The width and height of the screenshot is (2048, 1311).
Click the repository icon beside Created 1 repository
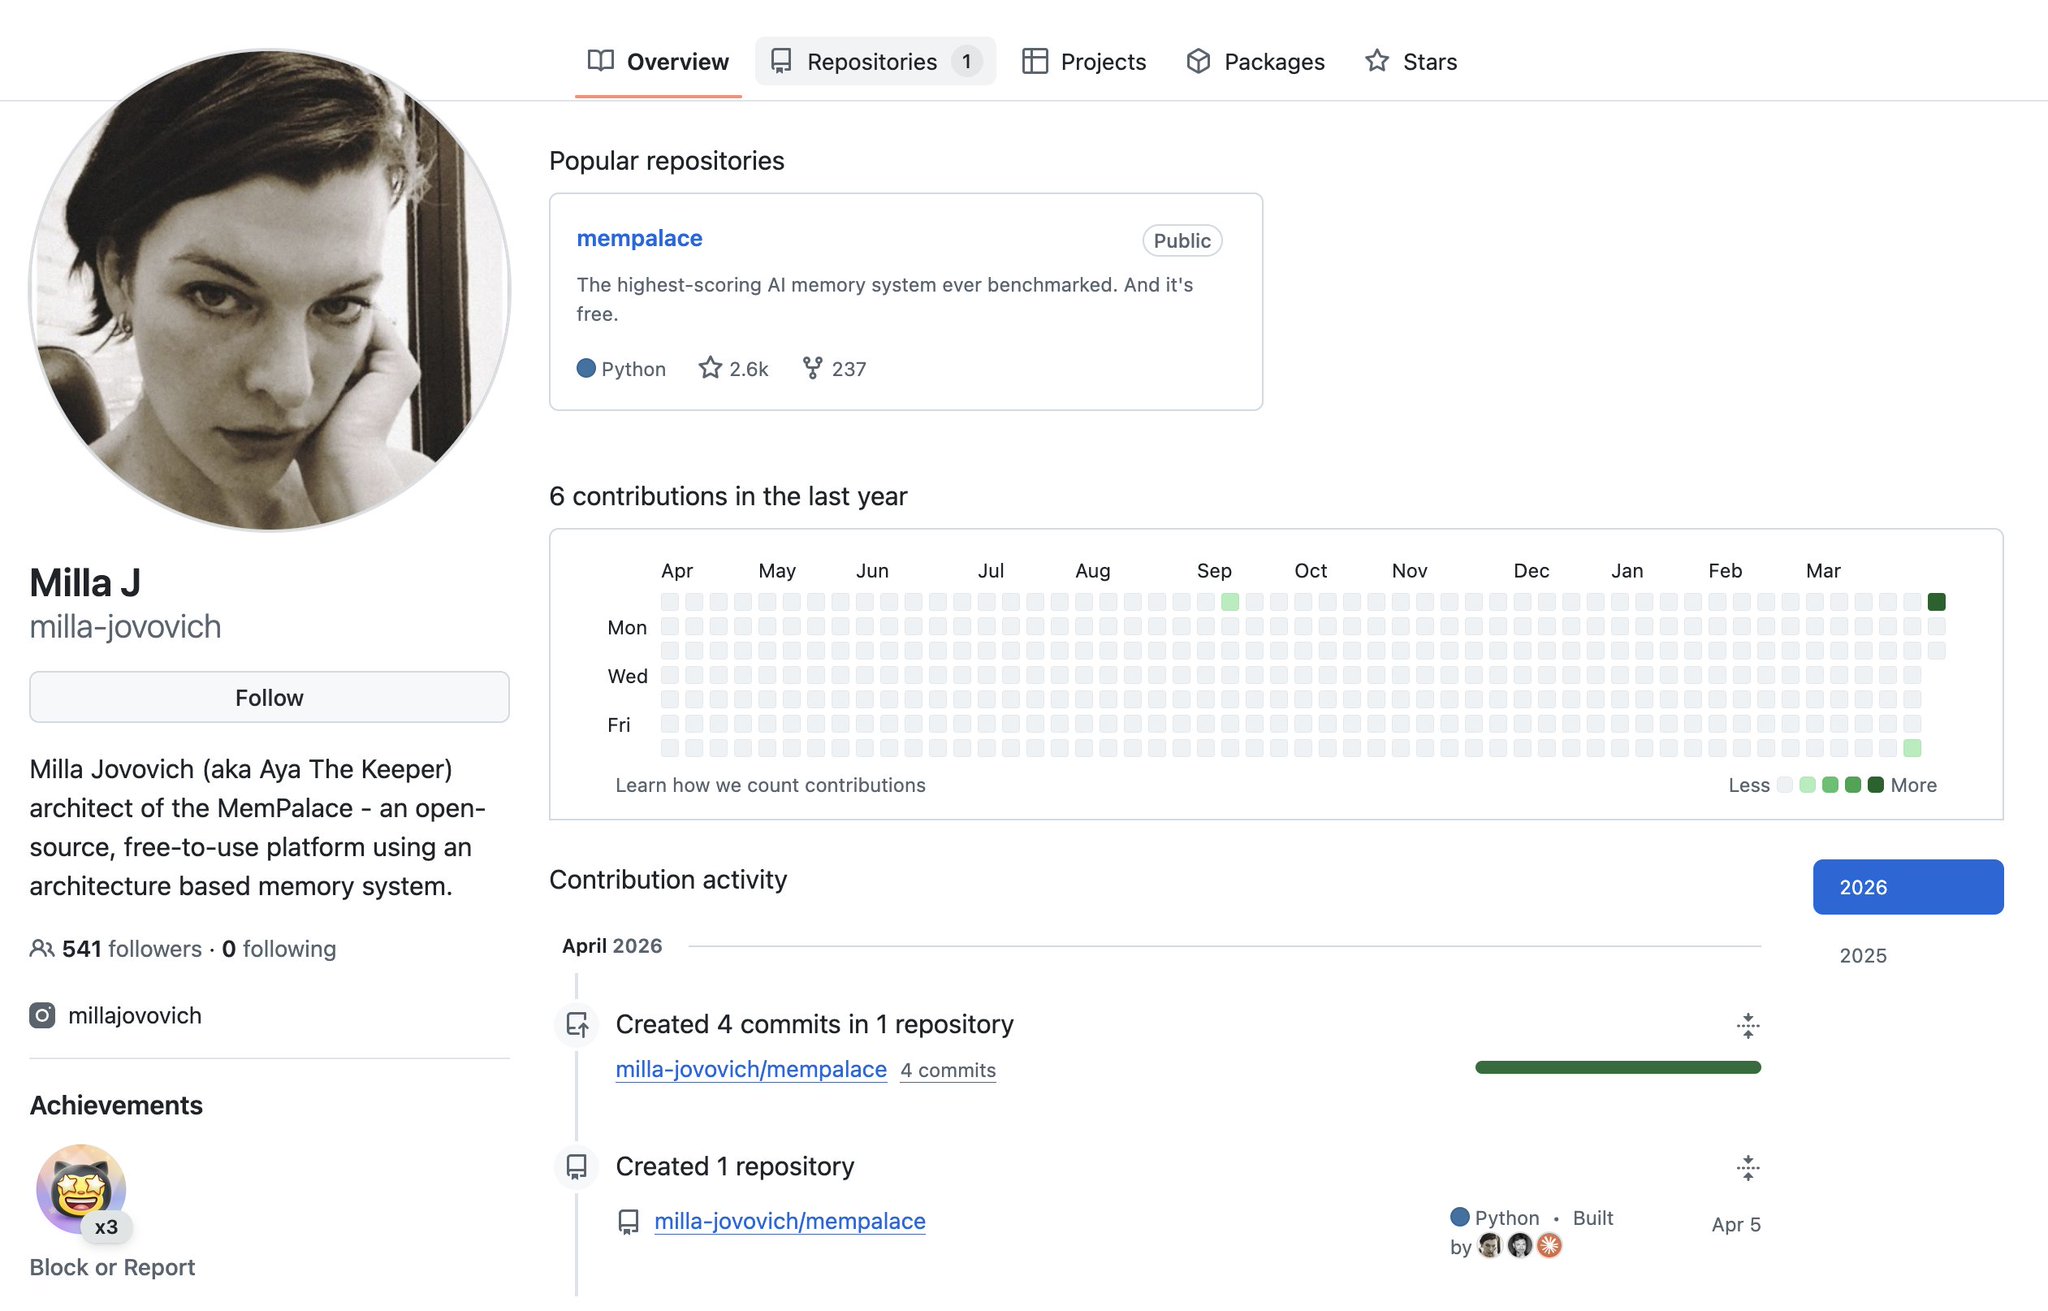pyautogui.click(x=577, y=1167)
